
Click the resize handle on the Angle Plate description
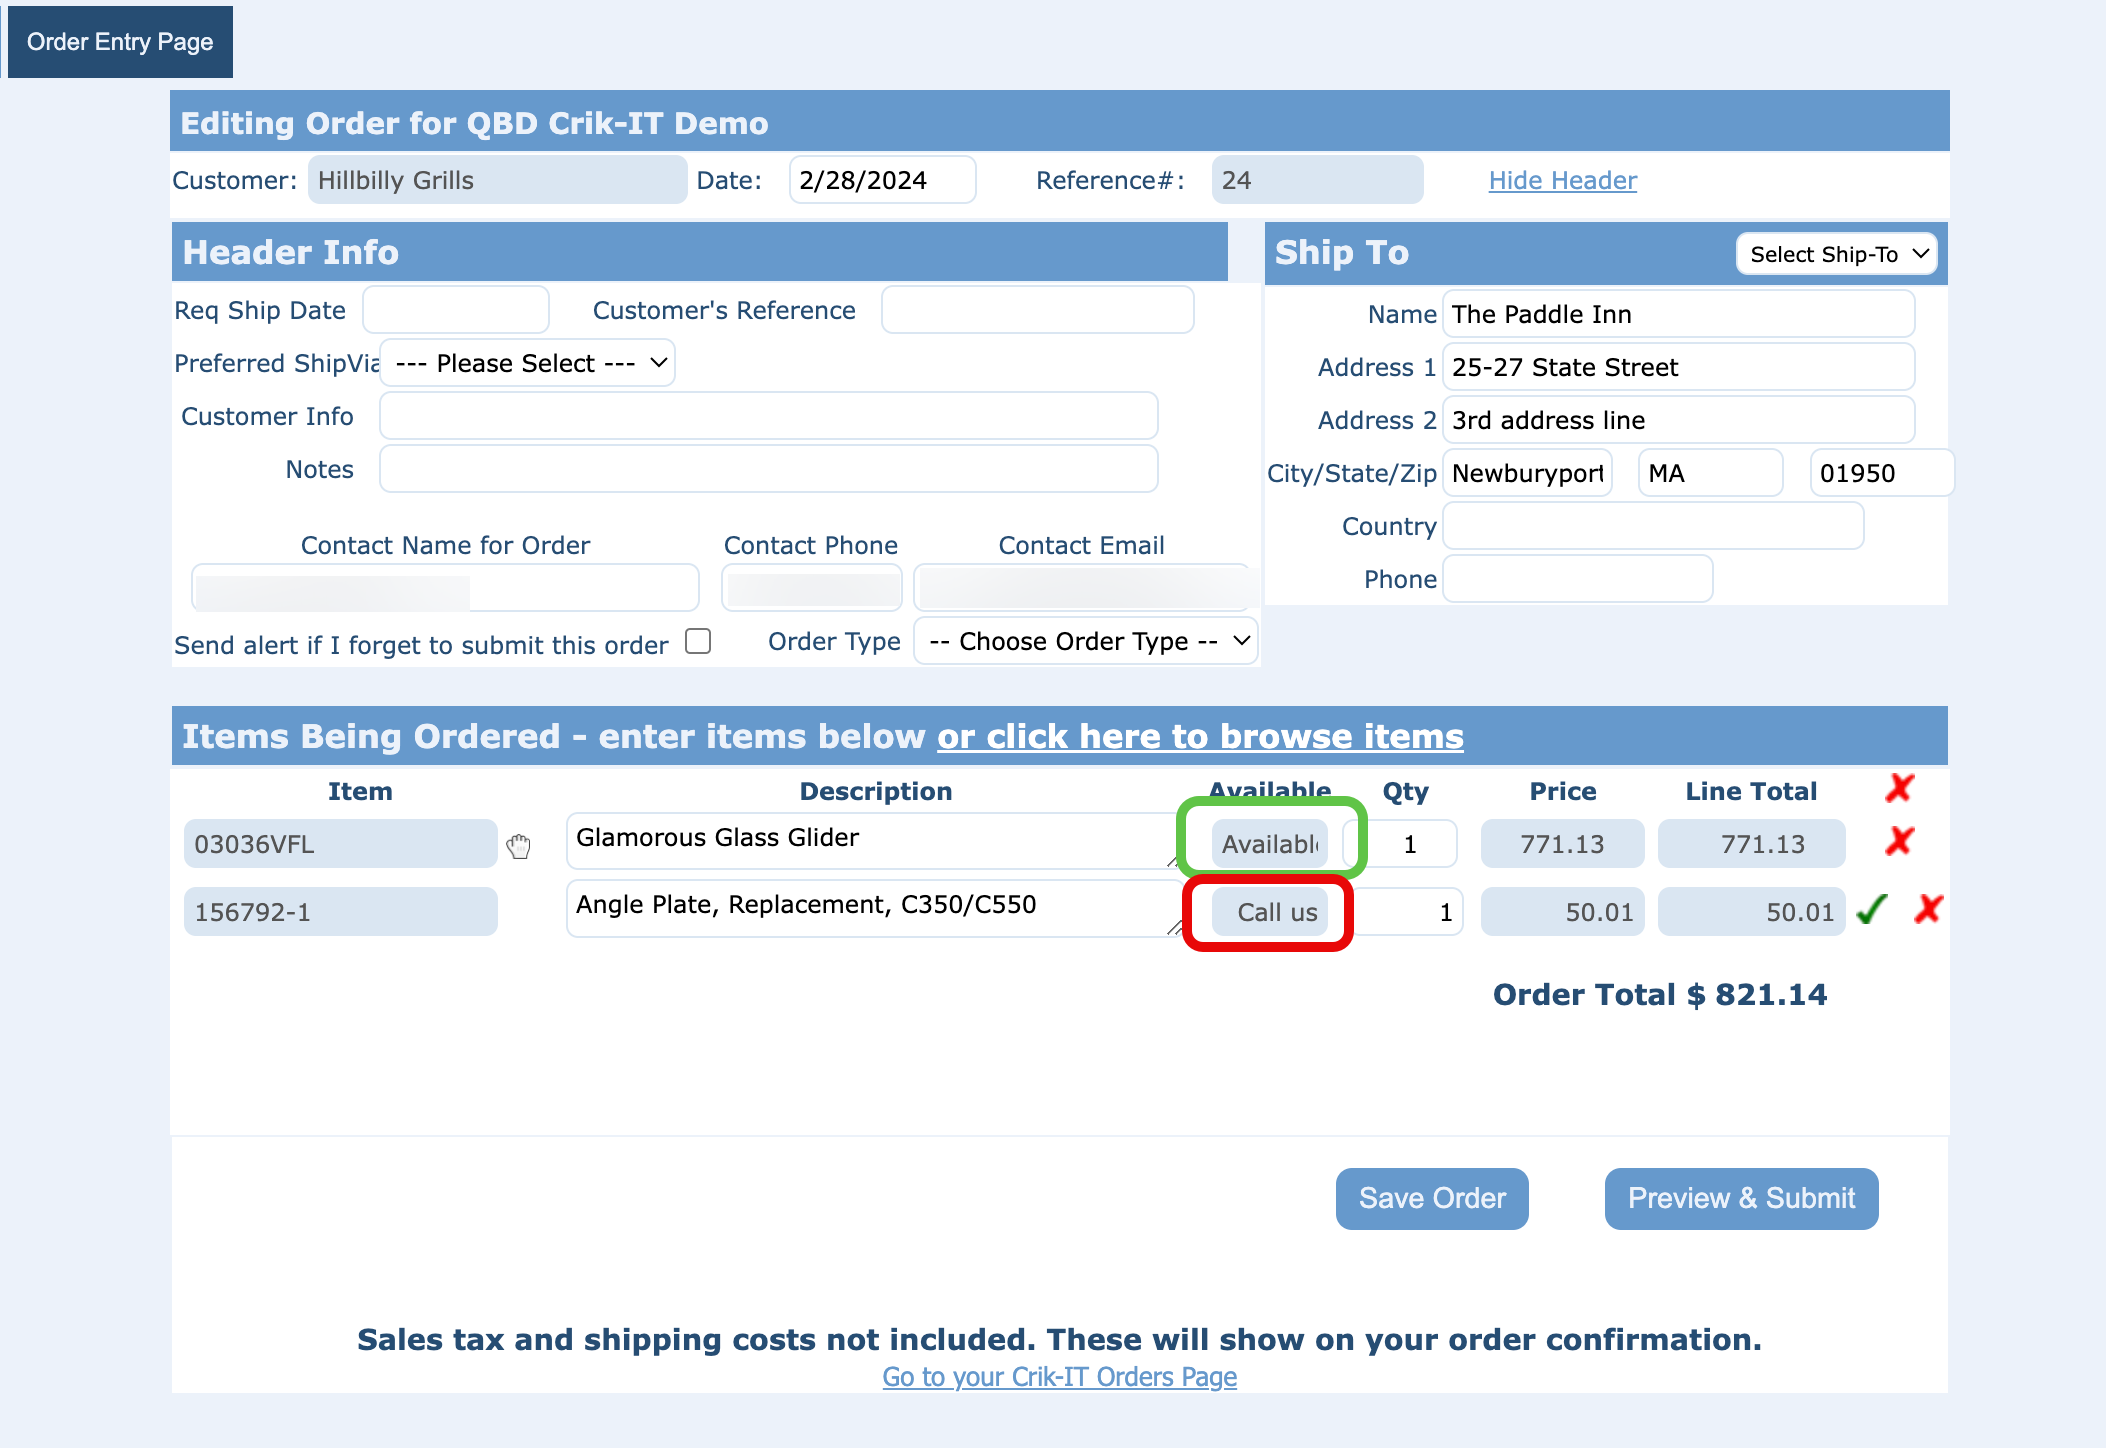(x=1173, y=929)
